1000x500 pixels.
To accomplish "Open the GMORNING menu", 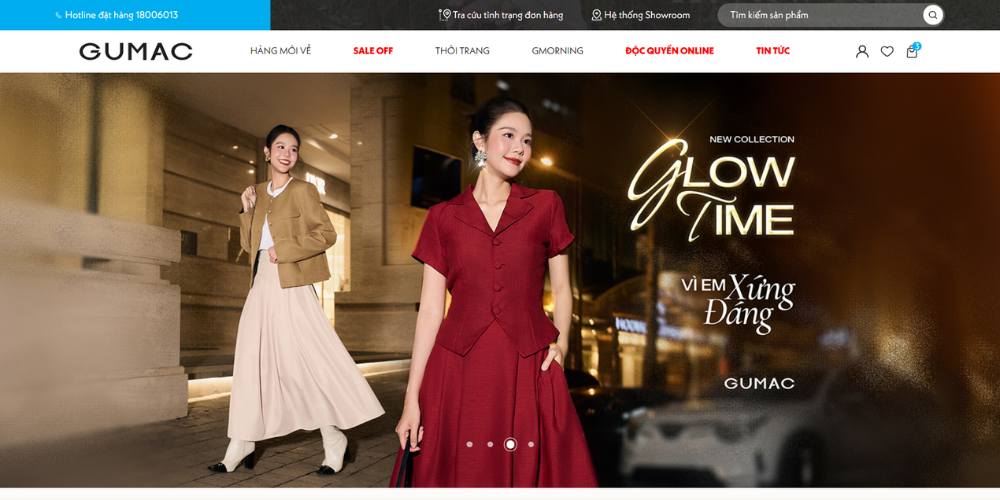I will point(557,51).
